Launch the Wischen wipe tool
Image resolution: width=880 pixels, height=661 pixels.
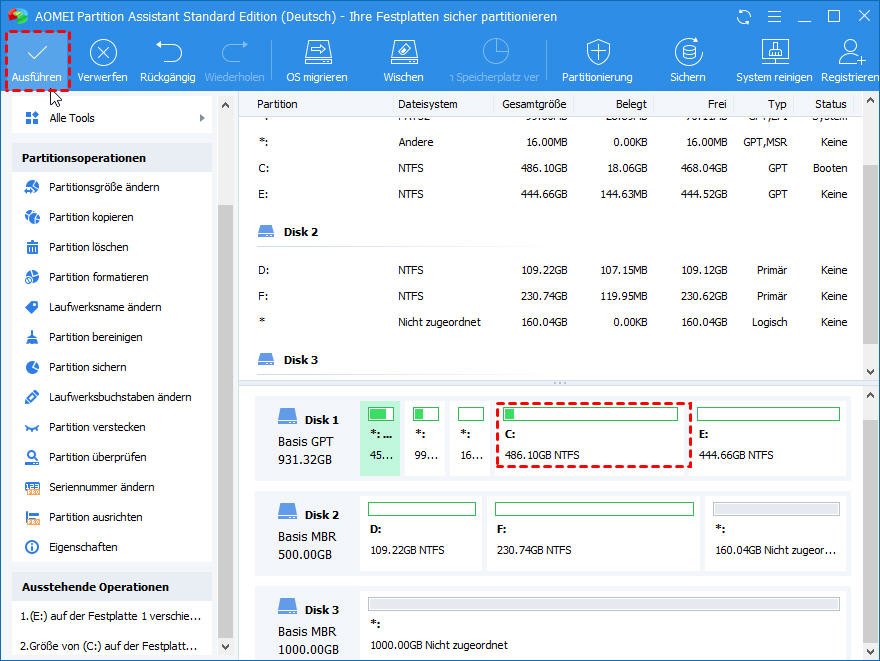coord(404,61)
